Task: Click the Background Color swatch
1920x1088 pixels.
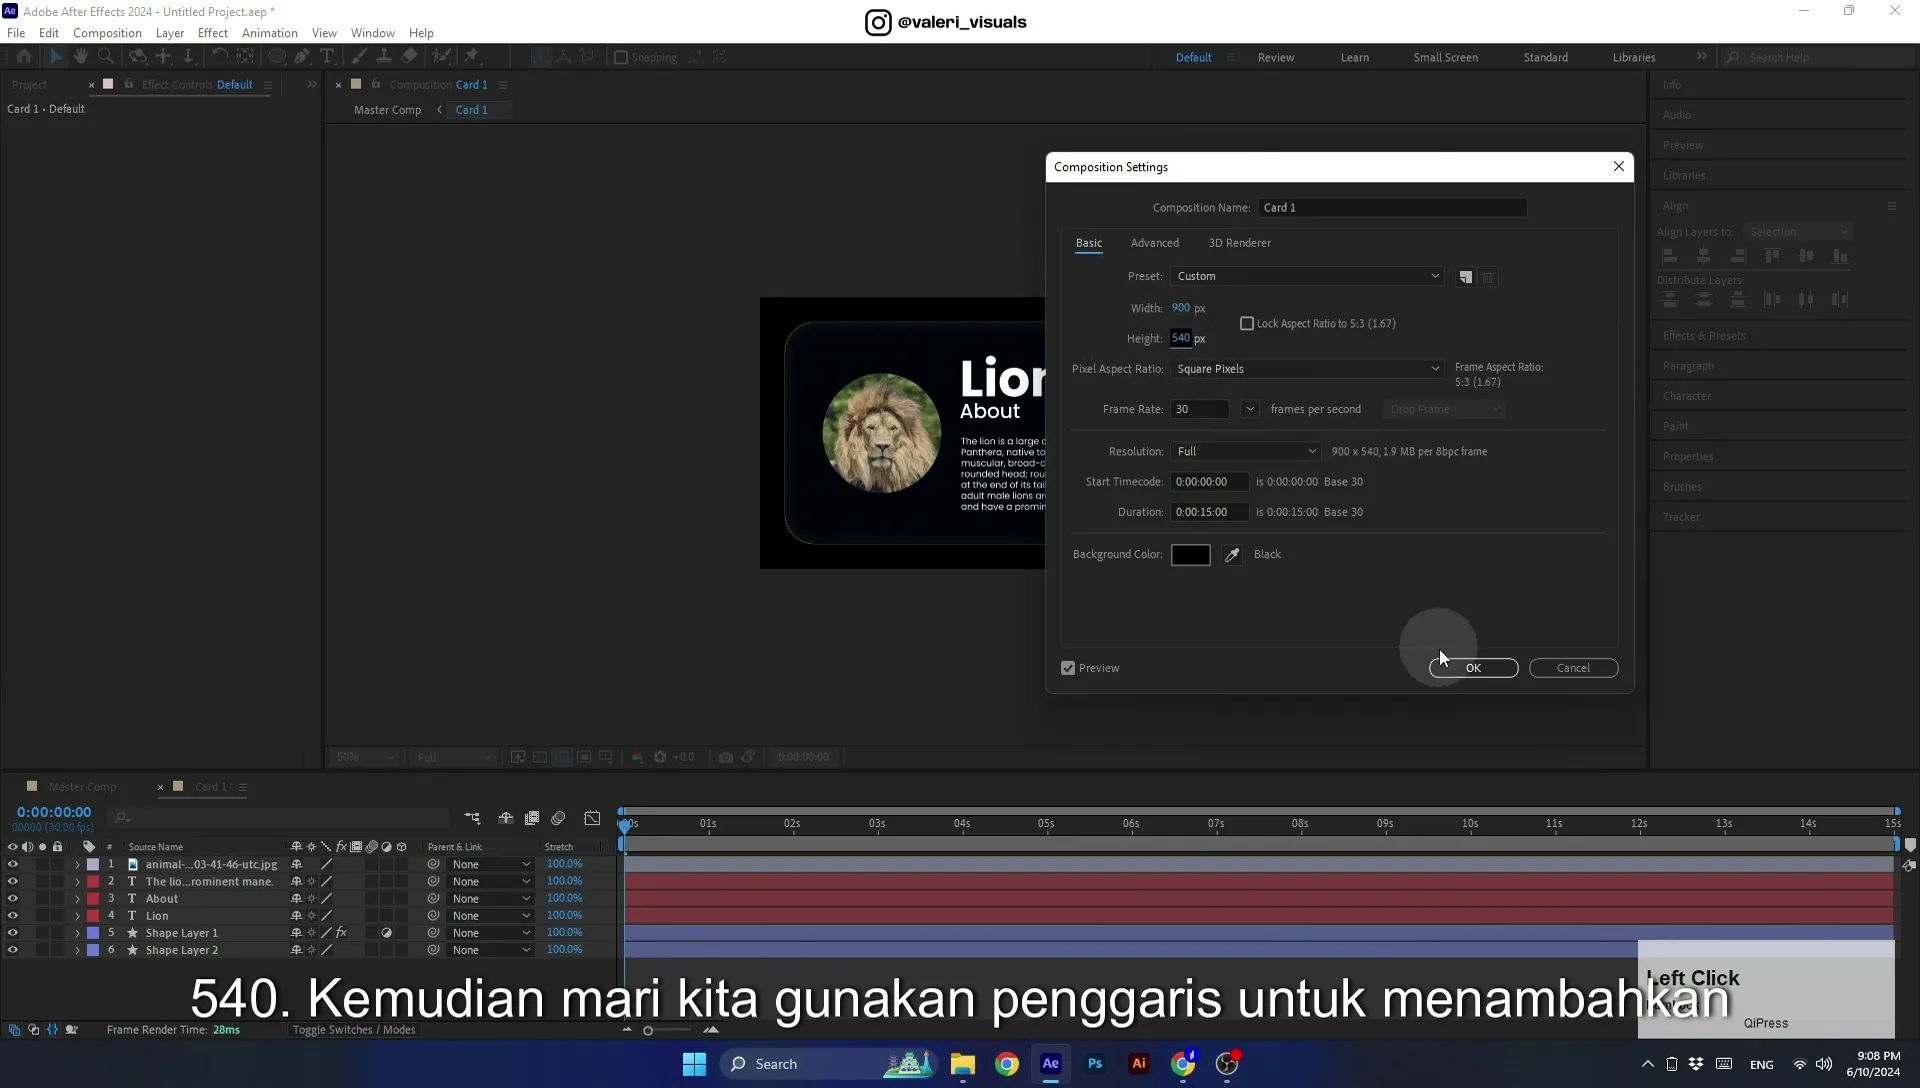Action: point(1190,555)
